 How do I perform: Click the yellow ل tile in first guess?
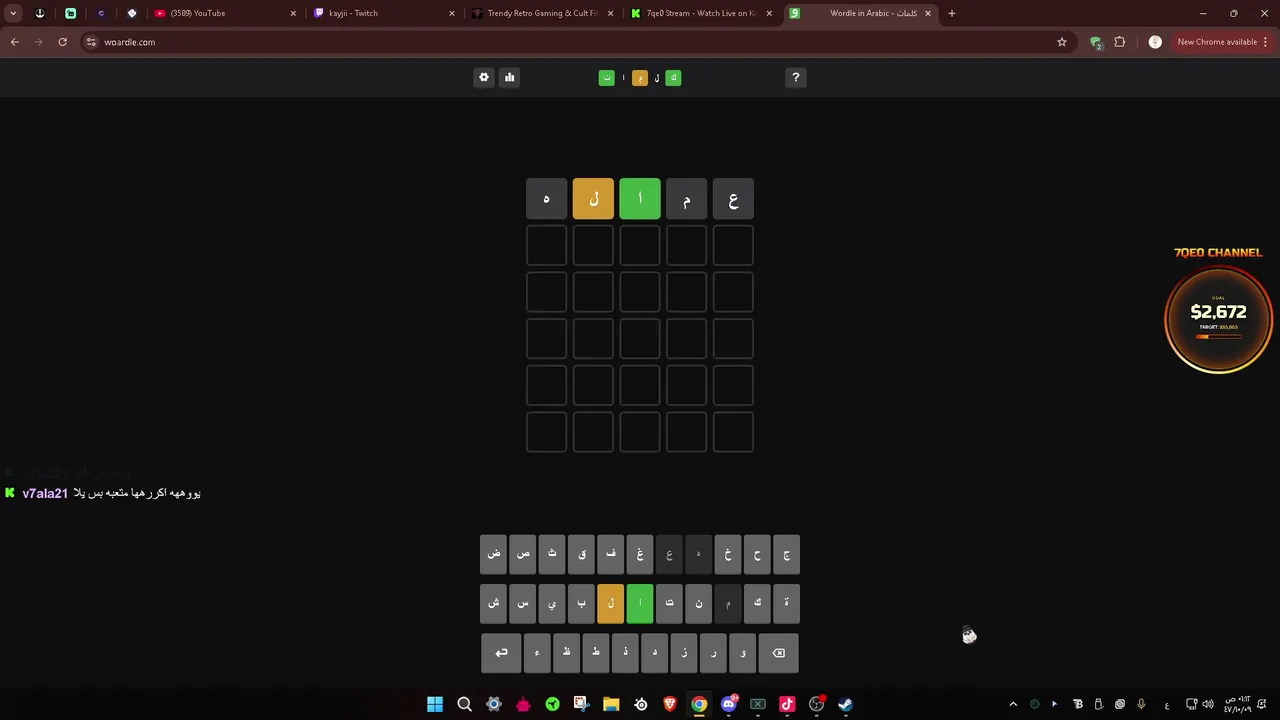[x=593, y=199]
